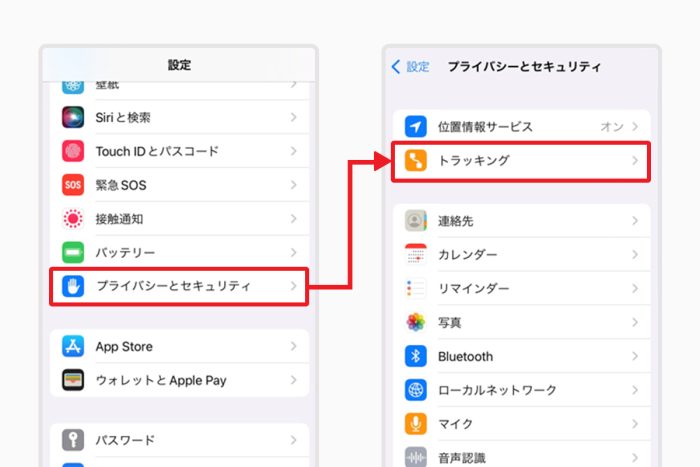Tap the 位置情報サービス arrow icon

416,127
